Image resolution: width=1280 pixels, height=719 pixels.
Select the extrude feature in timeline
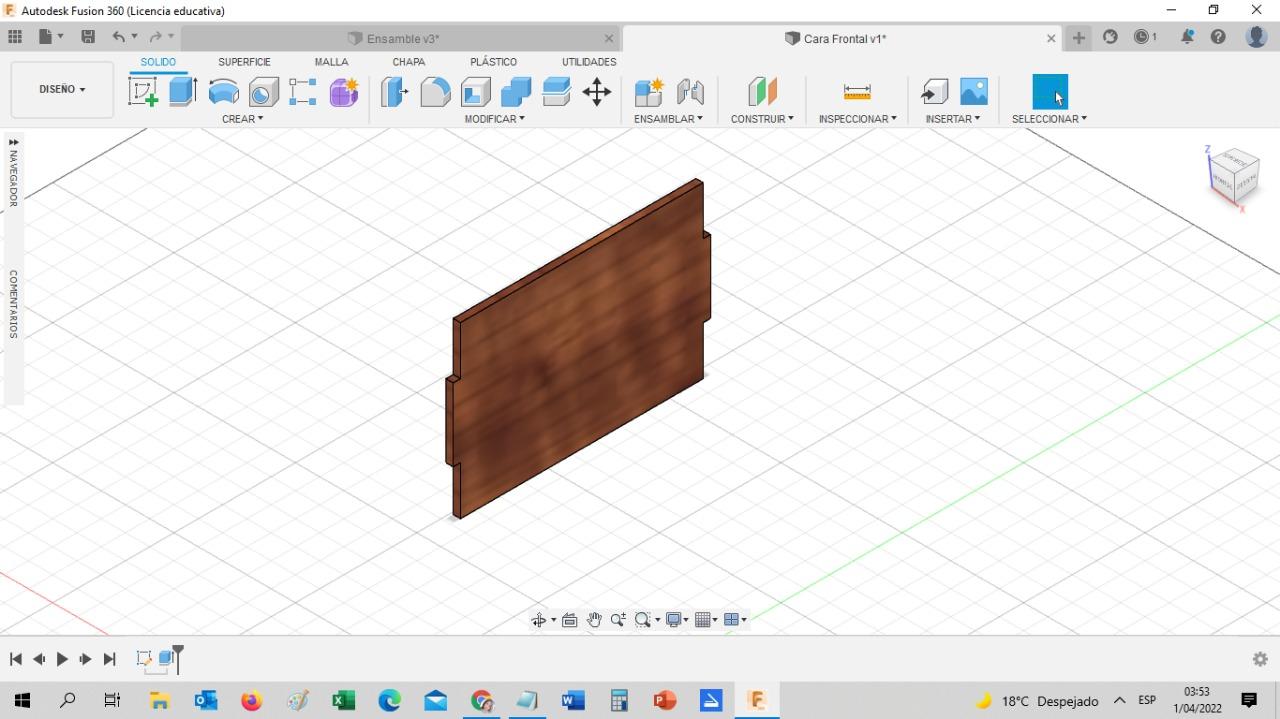167,659
